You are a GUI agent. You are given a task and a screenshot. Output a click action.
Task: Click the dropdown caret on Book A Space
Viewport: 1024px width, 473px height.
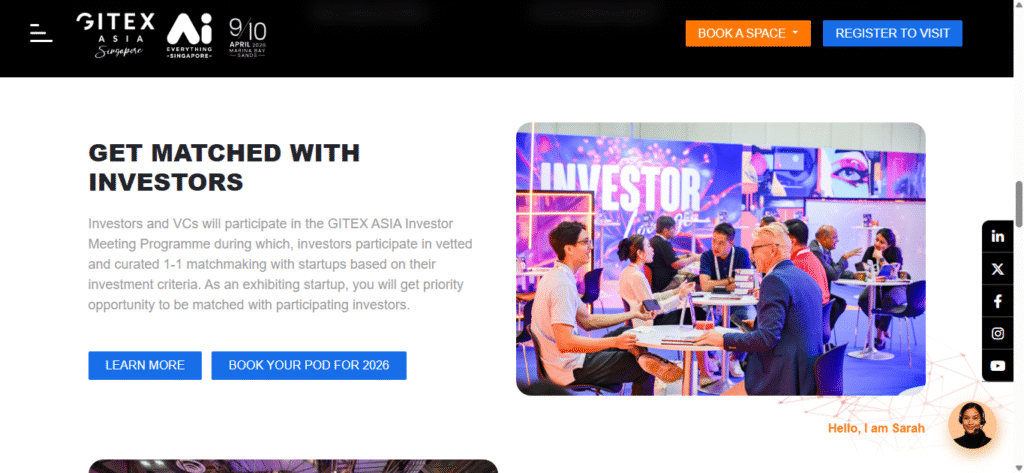coord(795,33)
